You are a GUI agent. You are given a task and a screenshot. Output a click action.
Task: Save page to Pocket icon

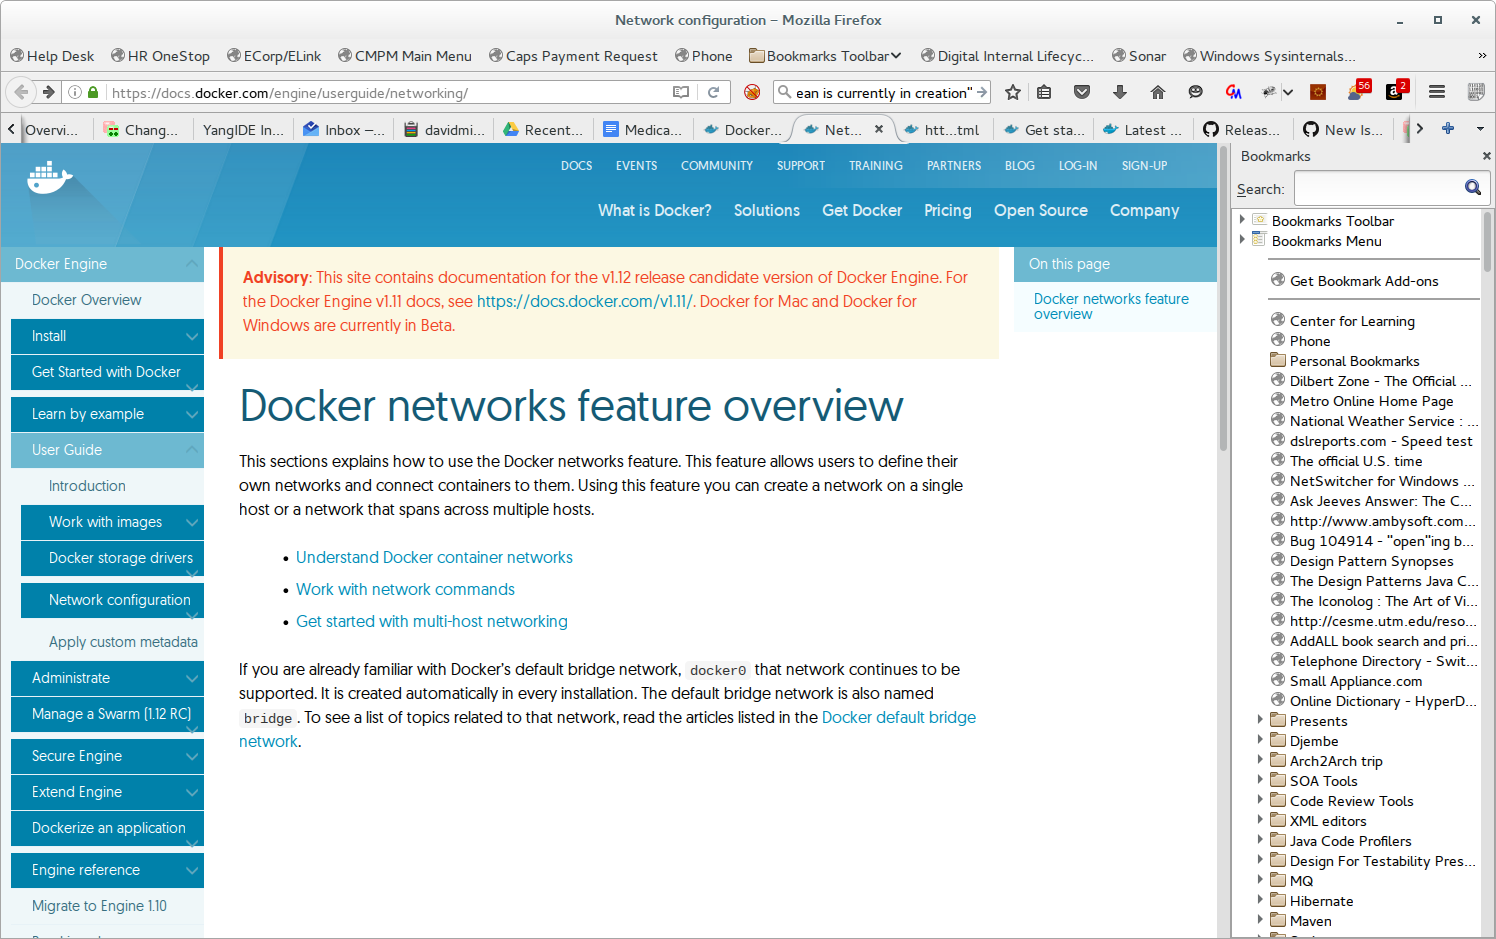(1082, 92)
